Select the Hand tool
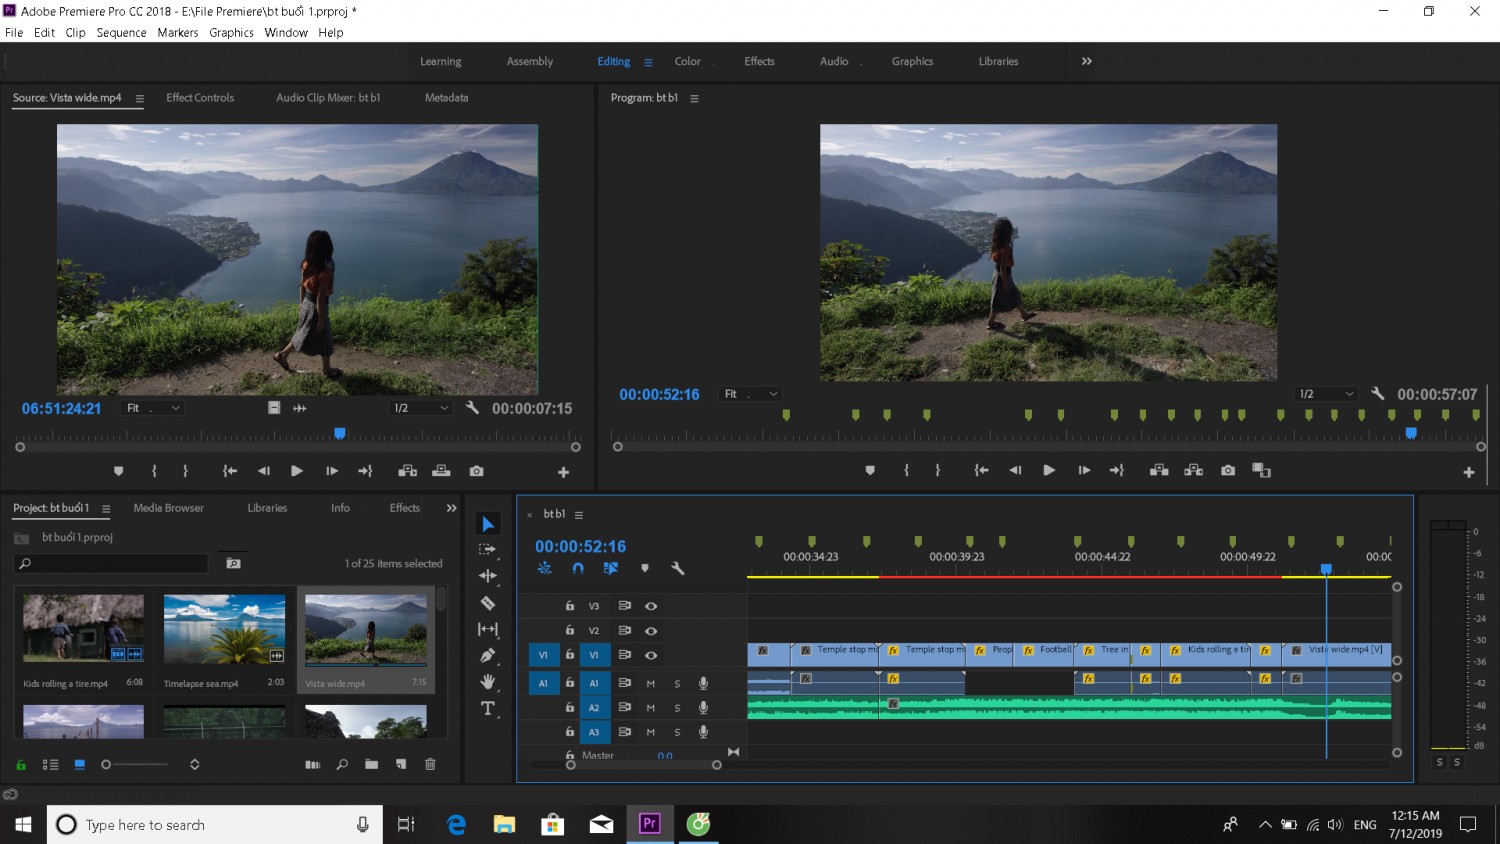 (x=488, y=682)
